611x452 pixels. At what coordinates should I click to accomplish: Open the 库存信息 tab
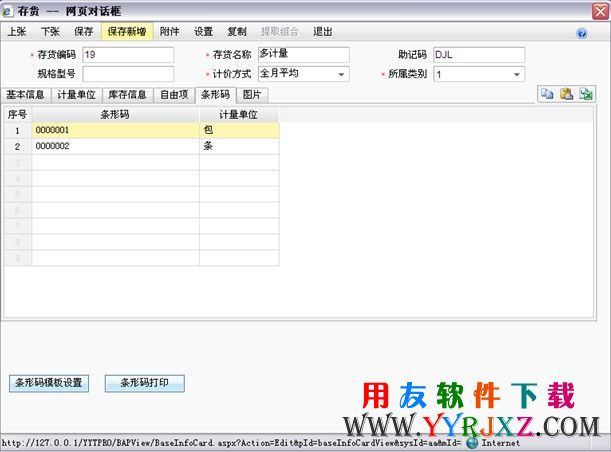tap(127, 95)
